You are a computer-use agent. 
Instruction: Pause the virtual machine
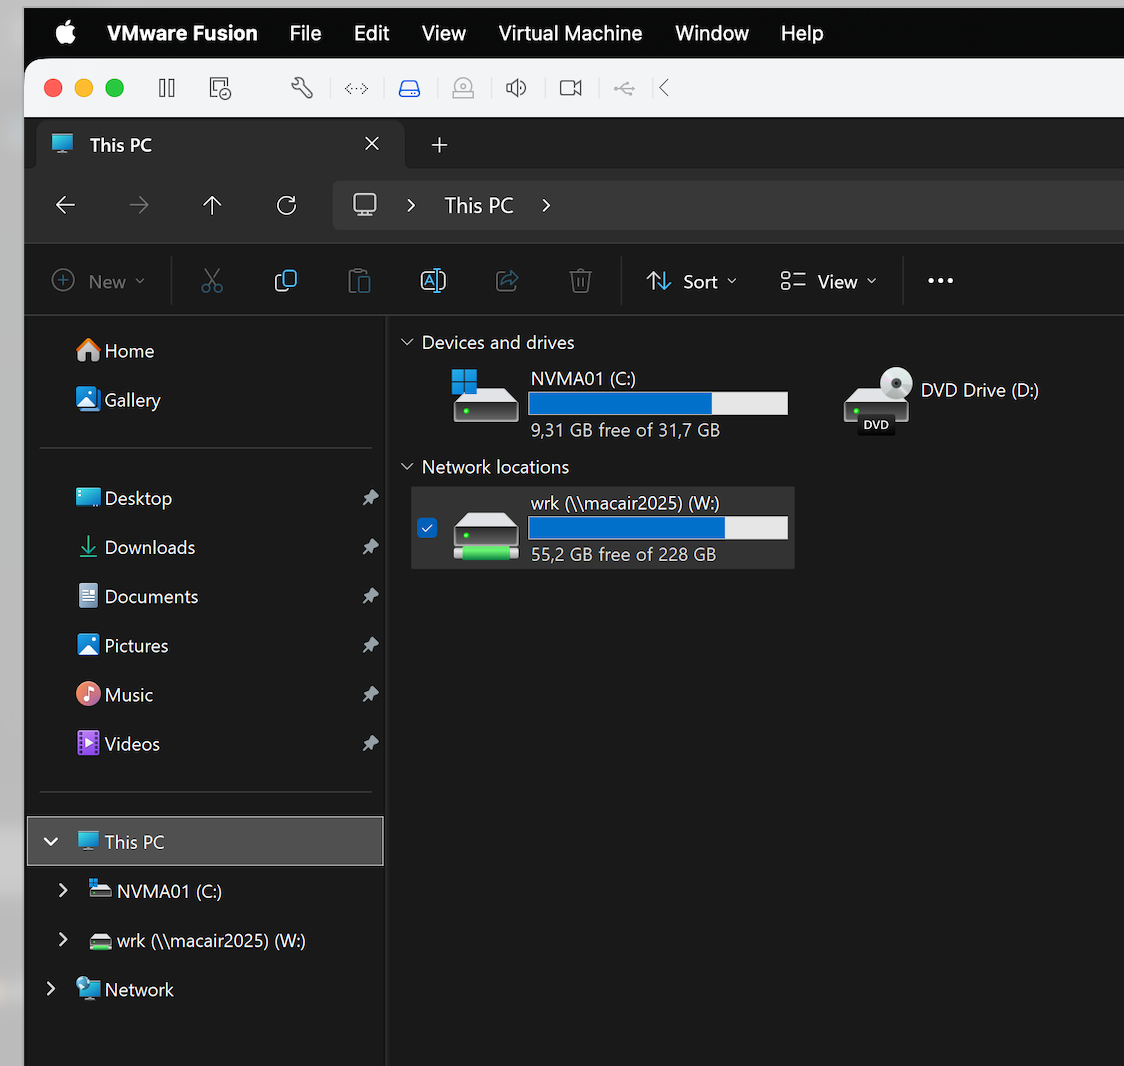click(166, 88)
